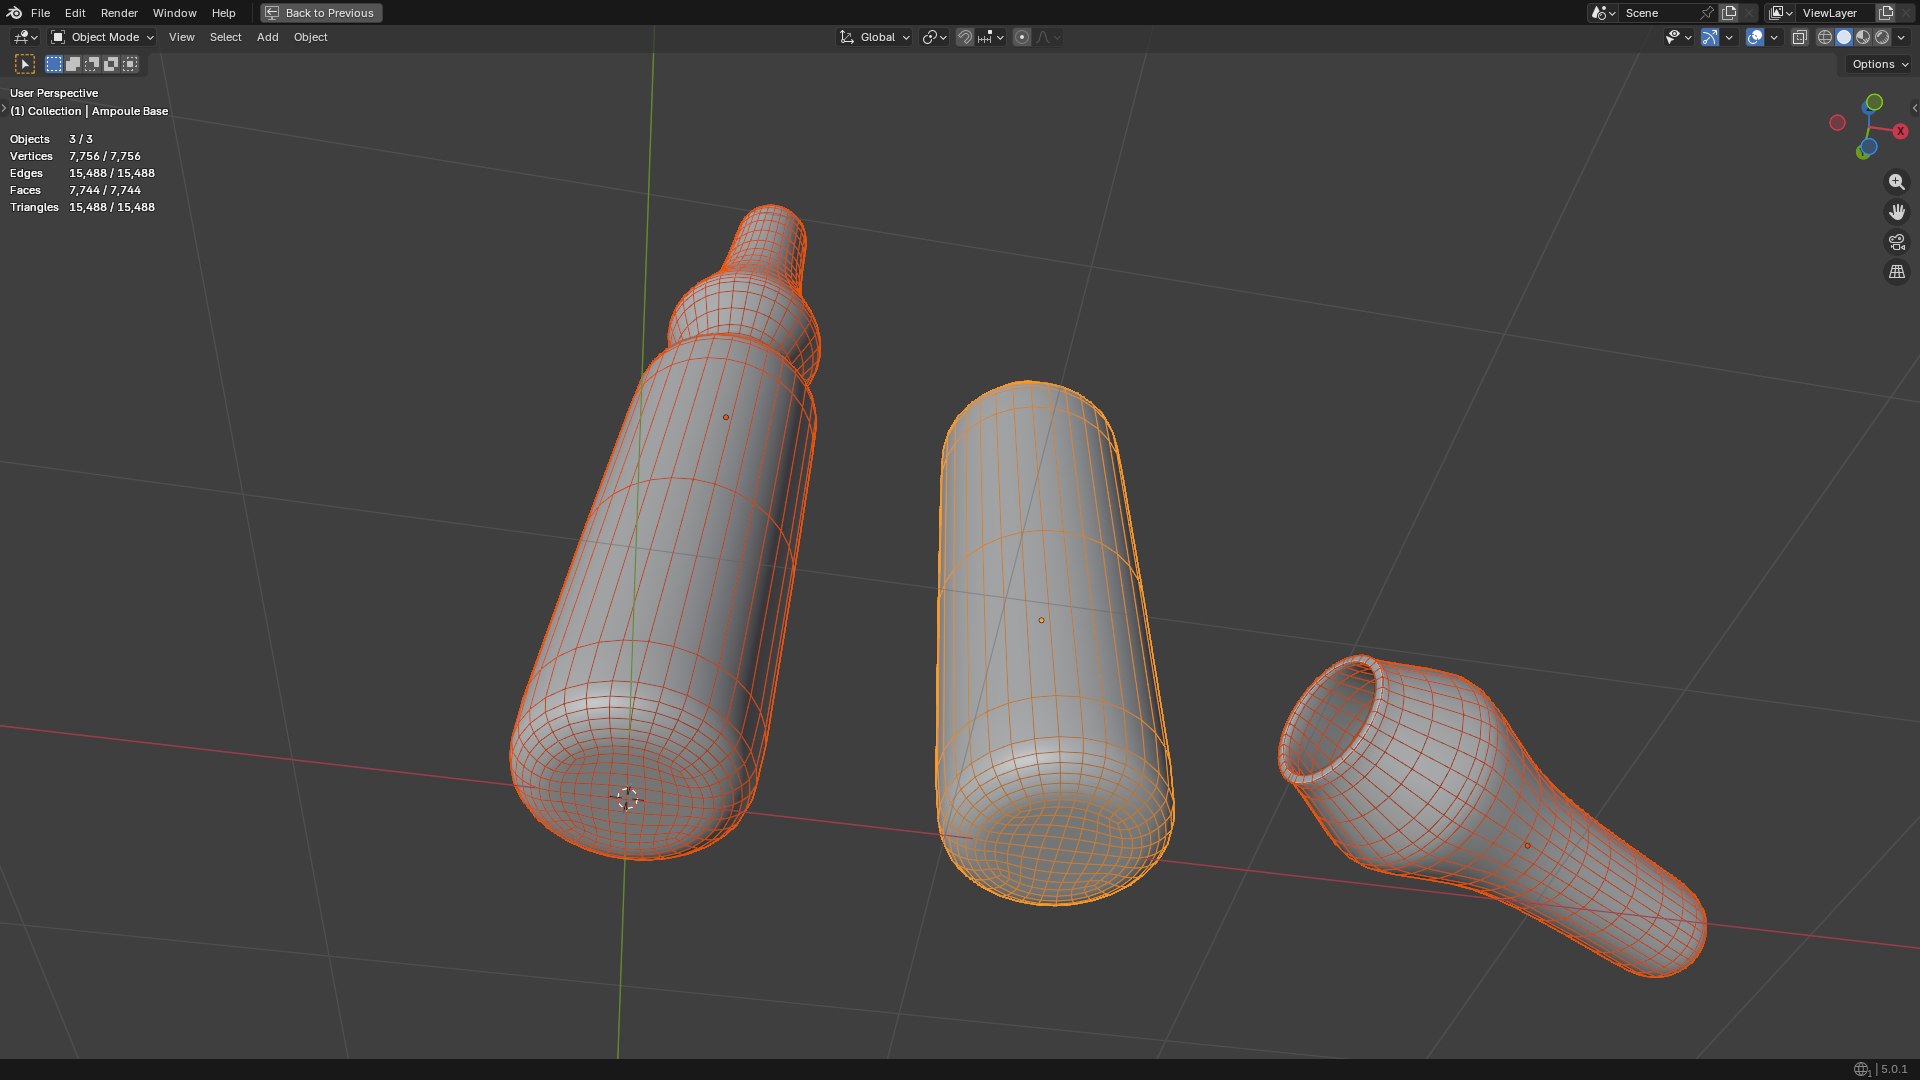Viewport: 1920px width, 1080px height.
Task: Click the status bar globe icon
Action: coord(1861,1069)
